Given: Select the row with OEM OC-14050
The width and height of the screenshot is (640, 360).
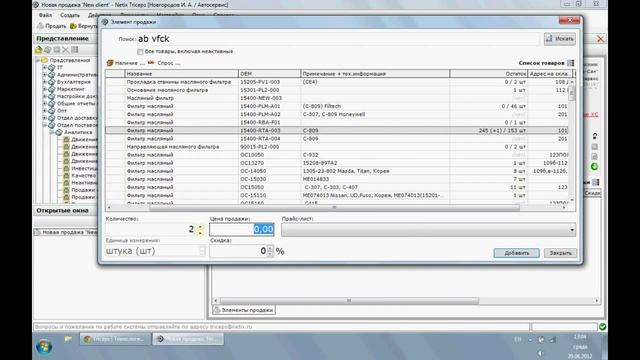Looking at the screenshot, I should (x=337, y=171).
